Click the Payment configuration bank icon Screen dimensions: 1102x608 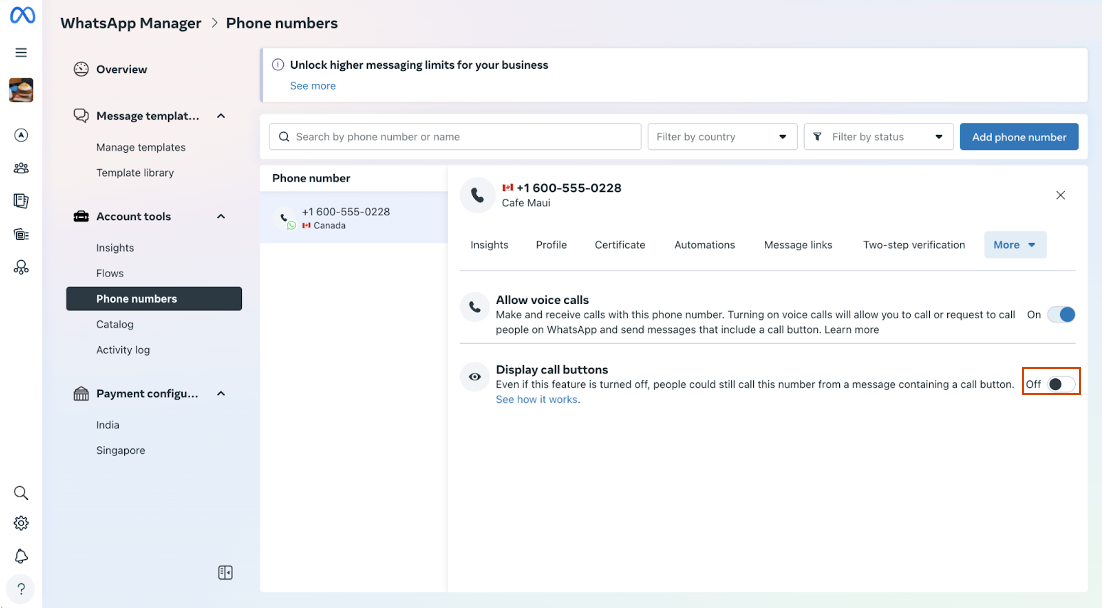point(82,394)
